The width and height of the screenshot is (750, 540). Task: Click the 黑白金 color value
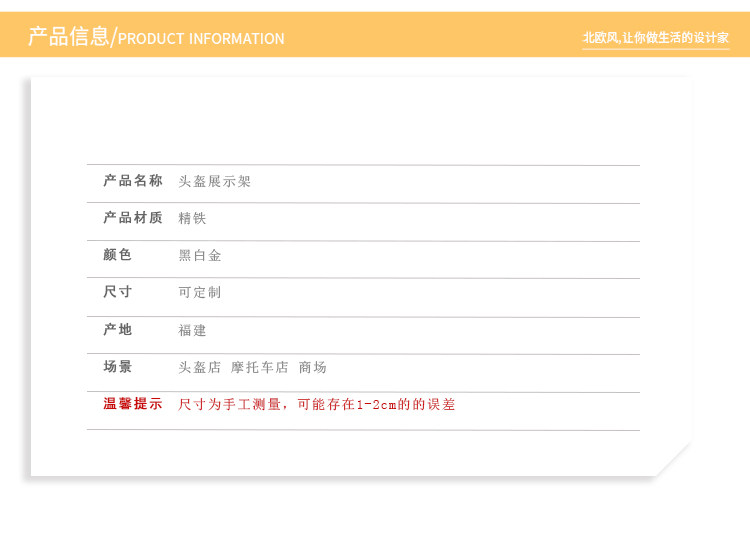pyautogui.click(x=199, y=255)
